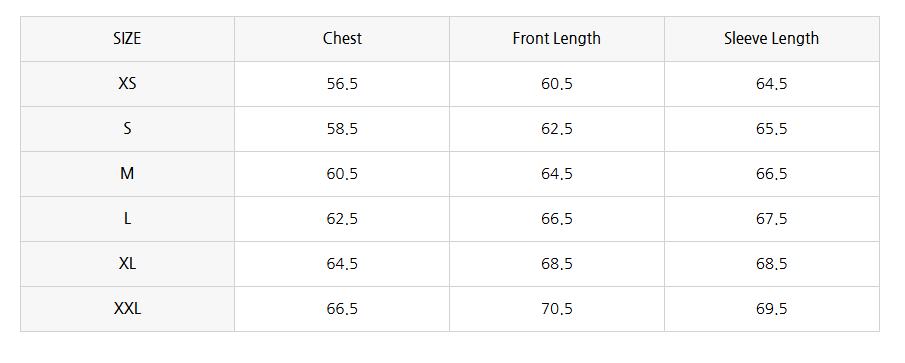Click the SIZE column header
This screenshot has width=905, height=363.
coord(127,39)
